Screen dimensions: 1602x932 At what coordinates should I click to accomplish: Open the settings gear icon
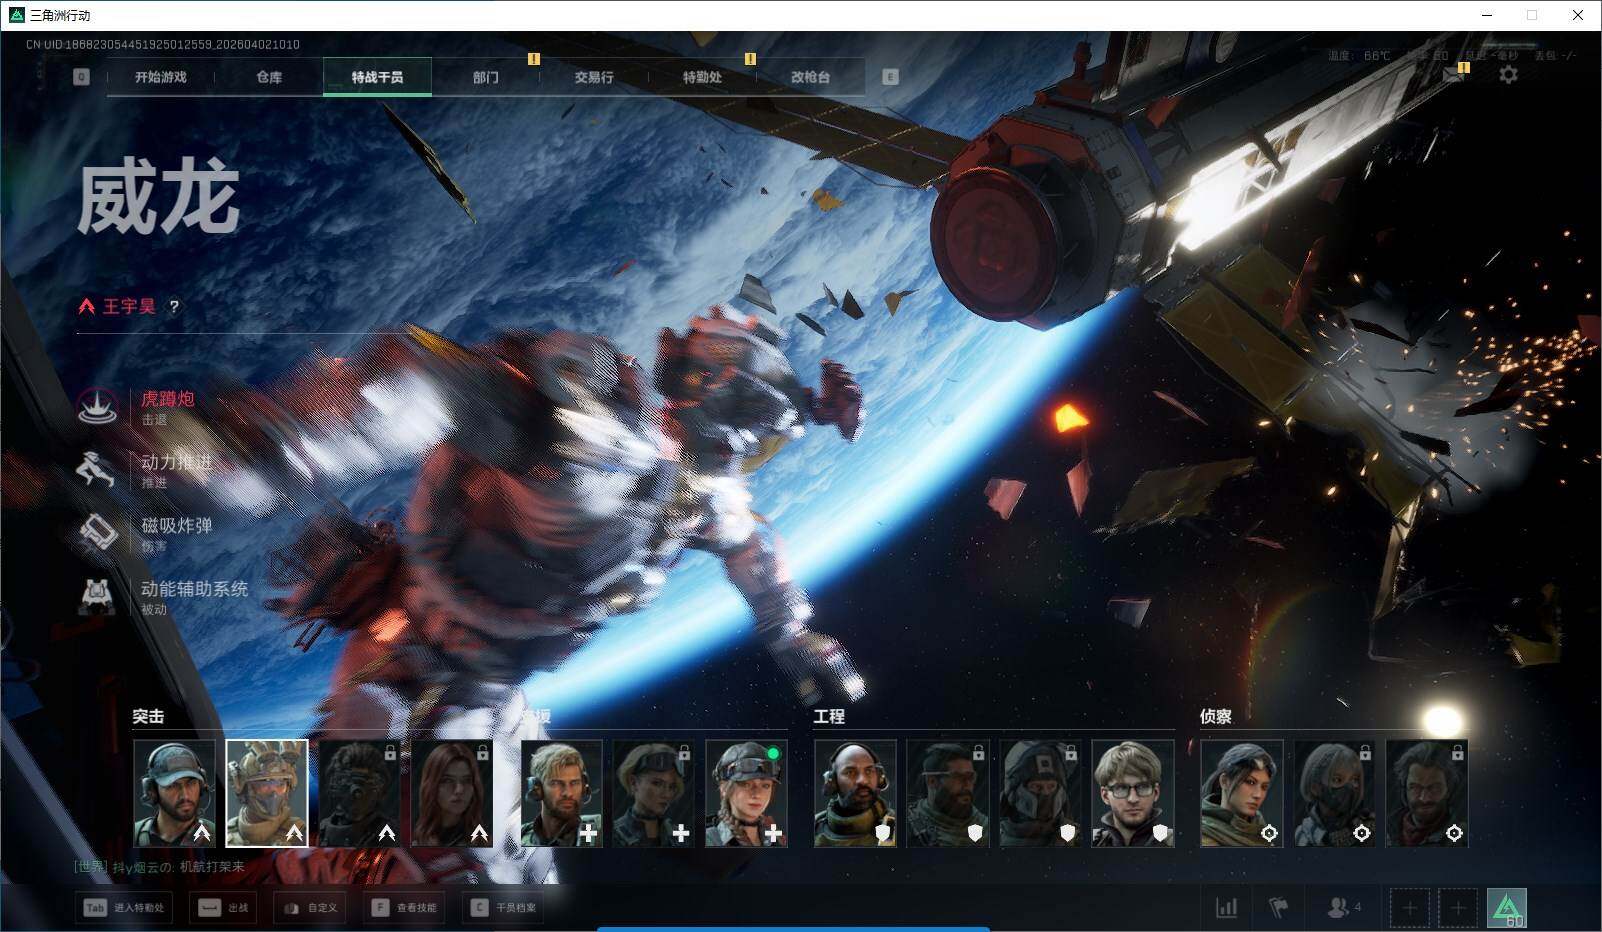pos(1508,75)
